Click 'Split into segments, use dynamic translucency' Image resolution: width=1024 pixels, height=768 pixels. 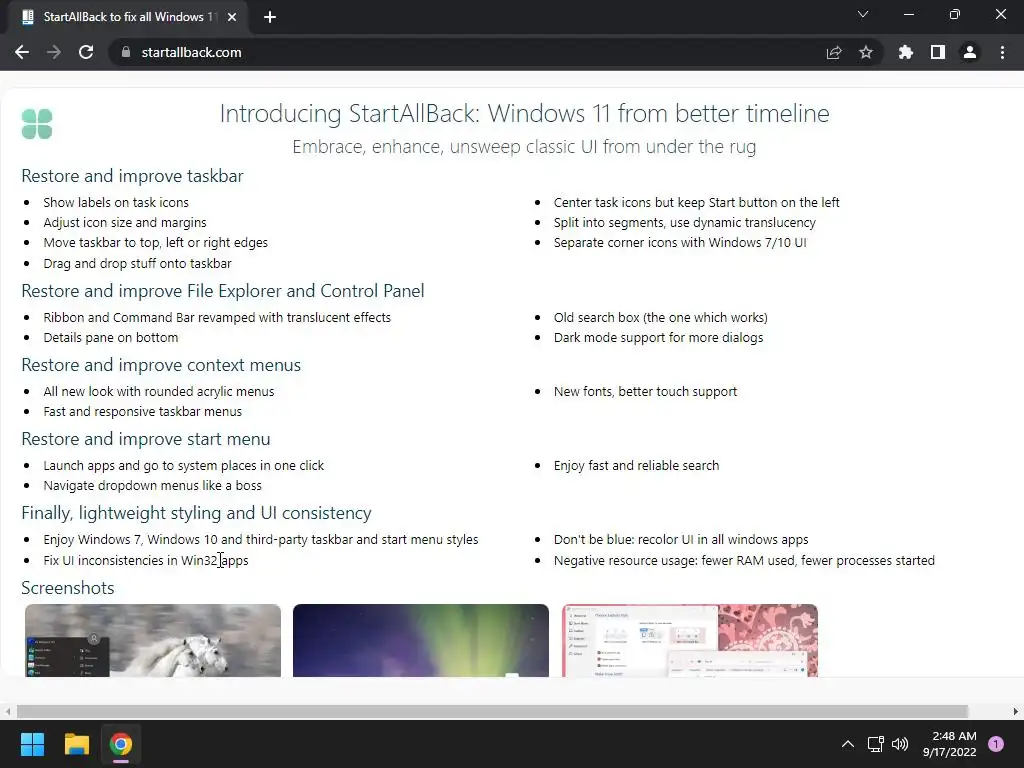(x=684, y=223)
